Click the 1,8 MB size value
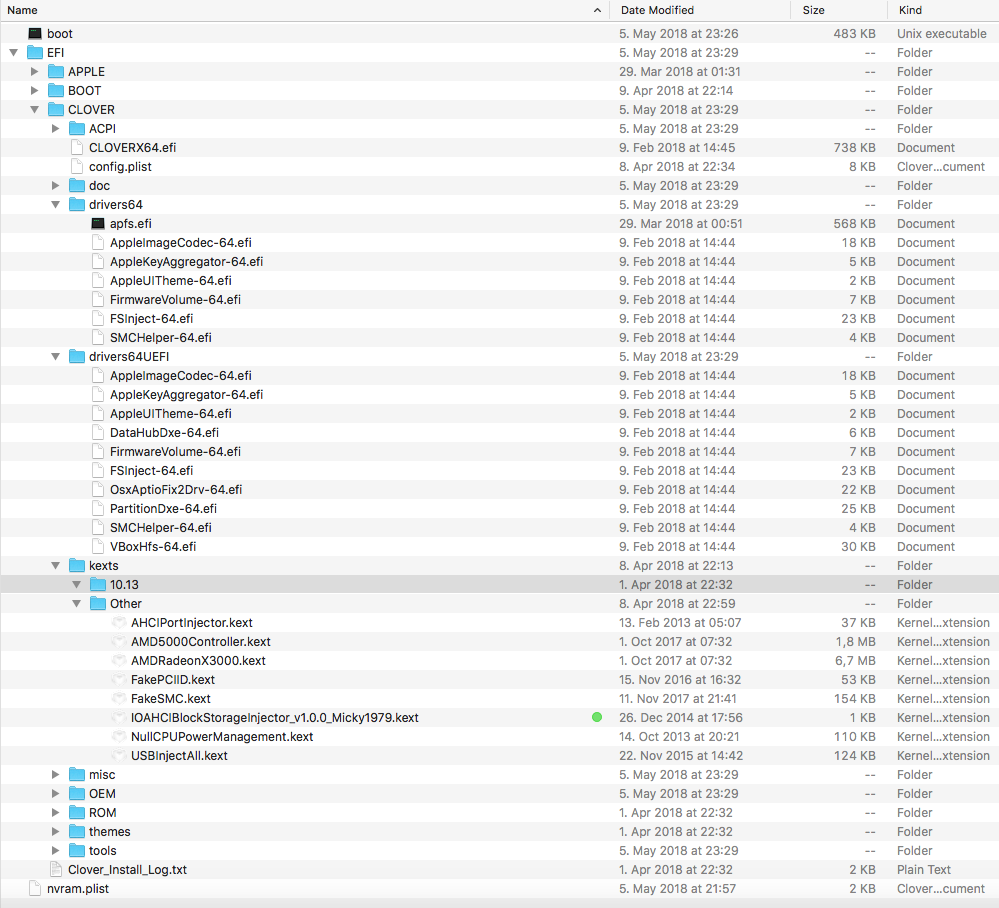 [856, 642]
